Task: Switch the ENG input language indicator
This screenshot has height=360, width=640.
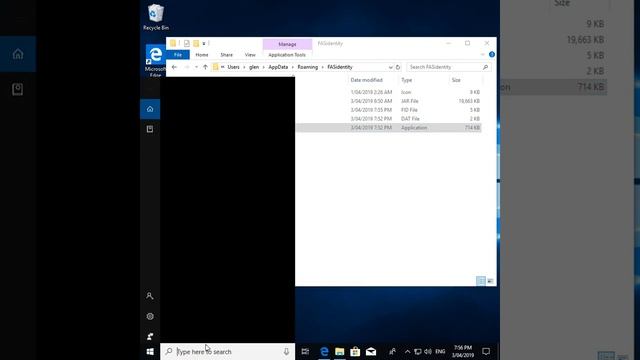Action: coord(440,351)
